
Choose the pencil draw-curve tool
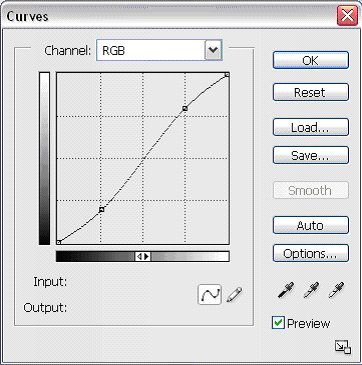point(235,294)
